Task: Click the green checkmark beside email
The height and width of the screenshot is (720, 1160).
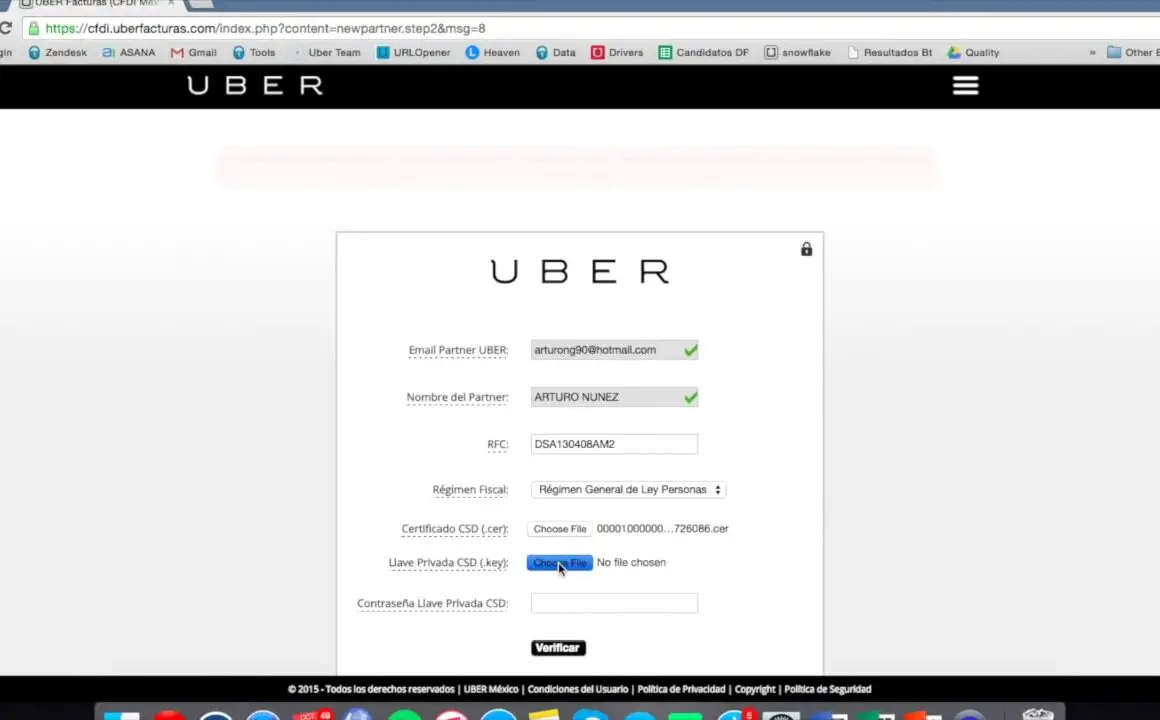Action: coord(690,350)
